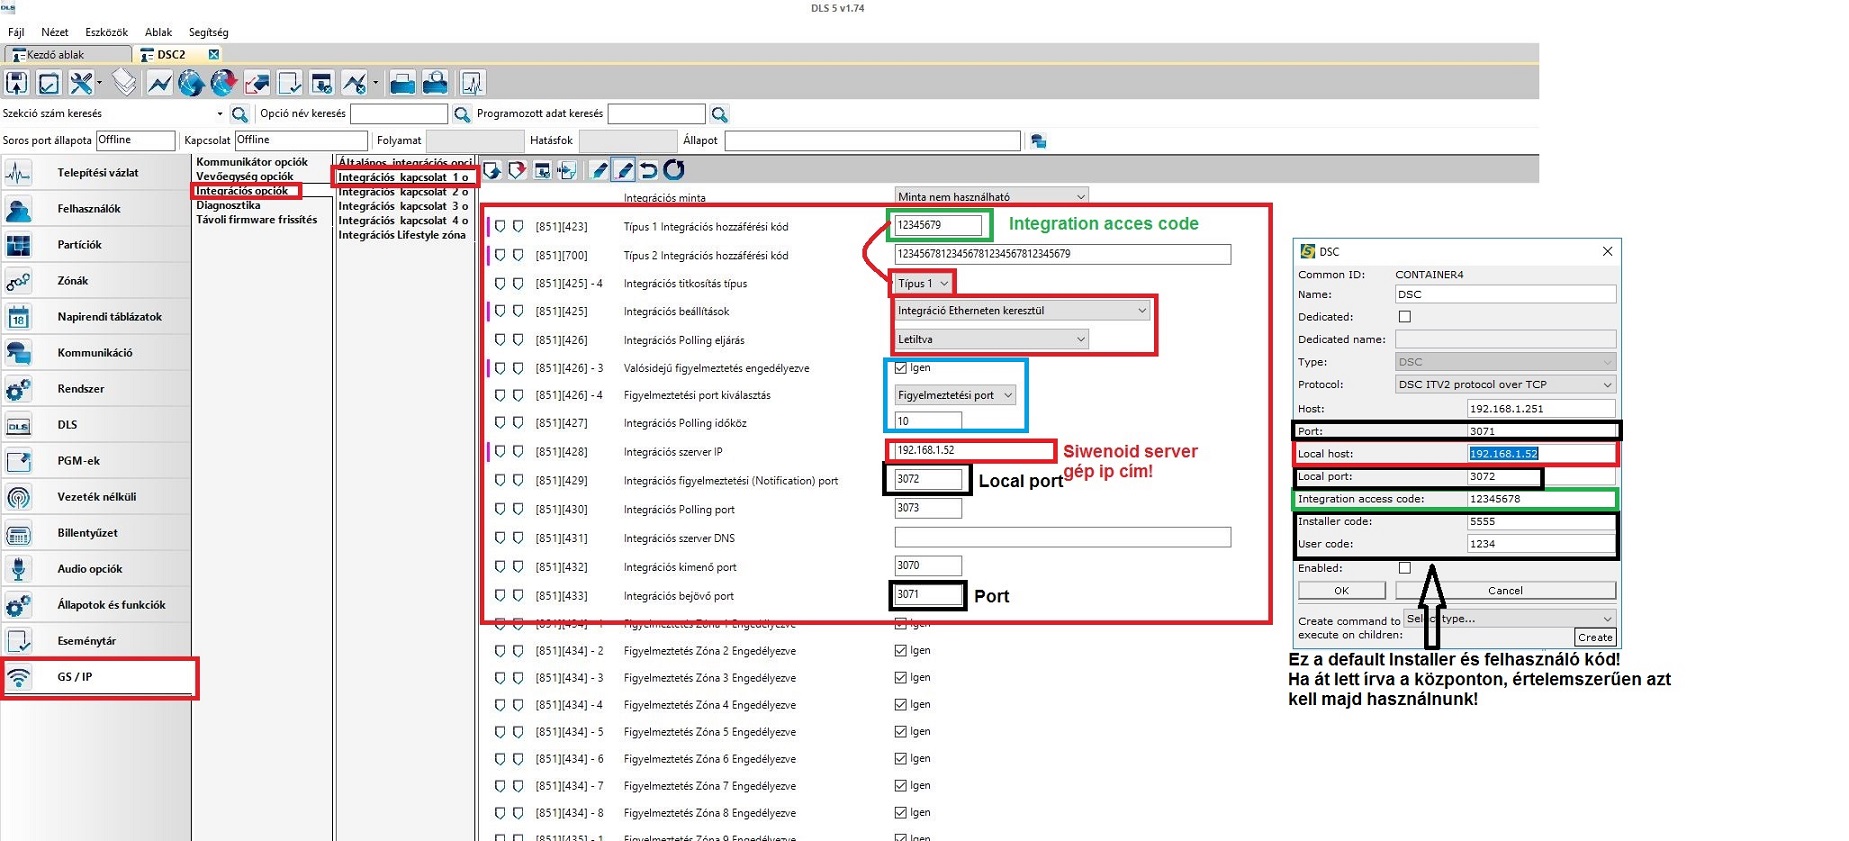Expand the Protocol dropdown in DSC dialog

1505,385
